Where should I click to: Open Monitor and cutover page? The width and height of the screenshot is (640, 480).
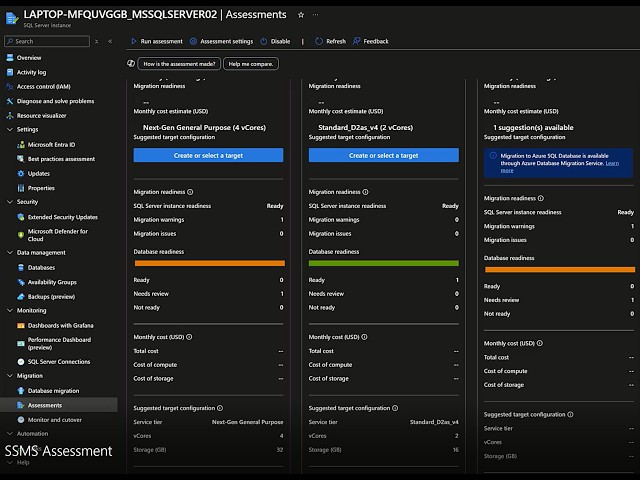coord(55,420)
